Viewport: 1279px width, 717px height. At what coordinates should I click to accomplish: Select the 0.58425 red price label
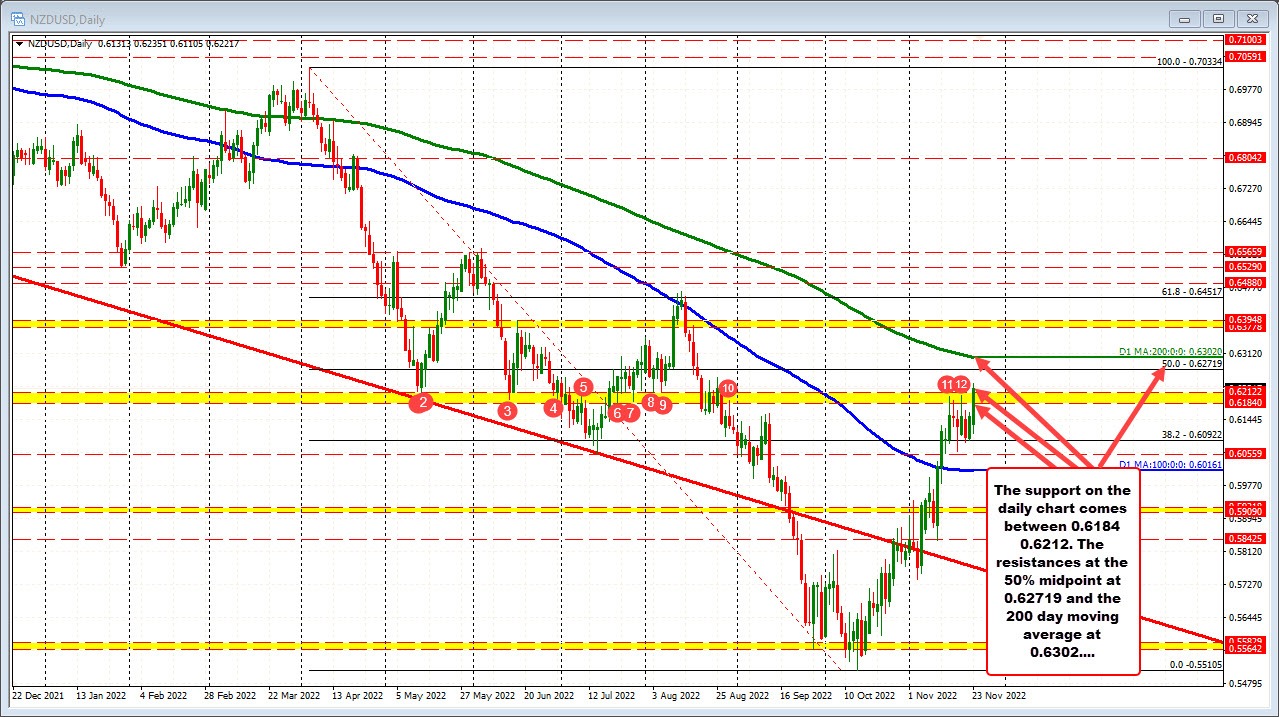[1245, 539]
